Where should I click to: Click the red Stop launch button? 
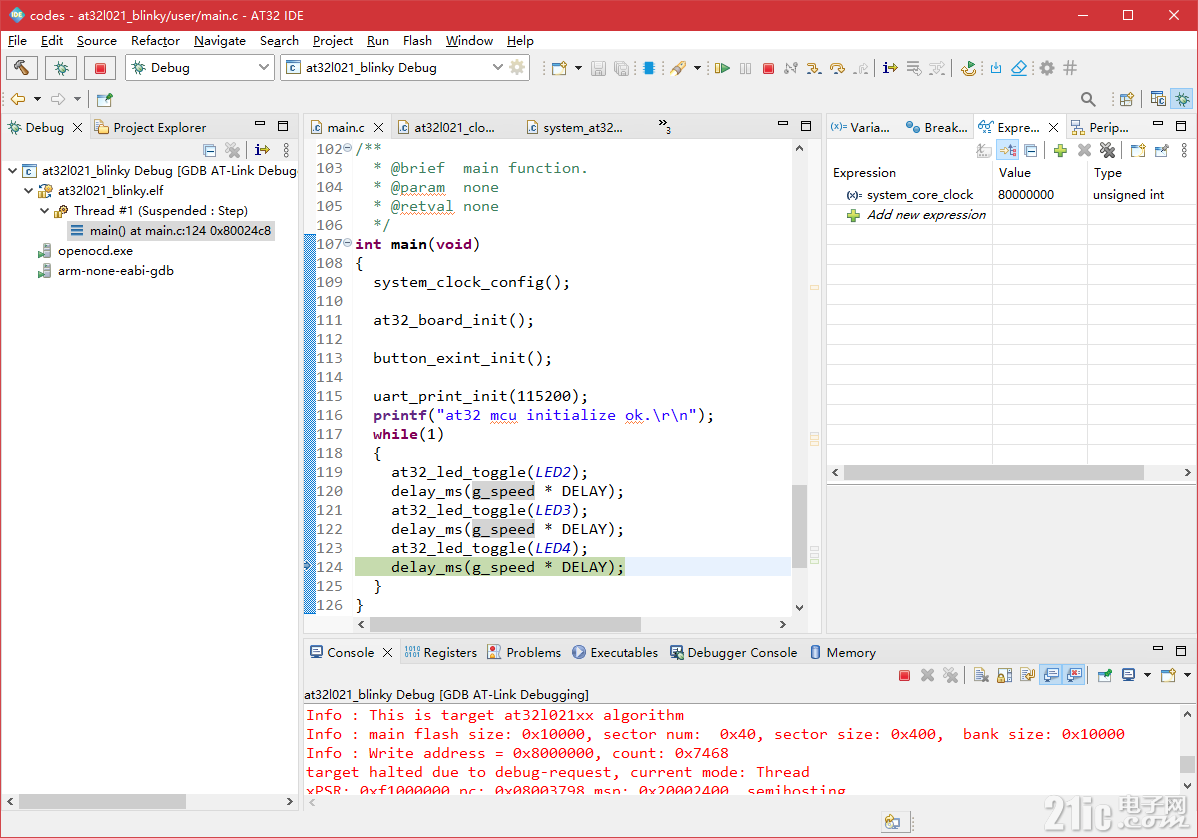pyautogui.click(x=100, y=68)
